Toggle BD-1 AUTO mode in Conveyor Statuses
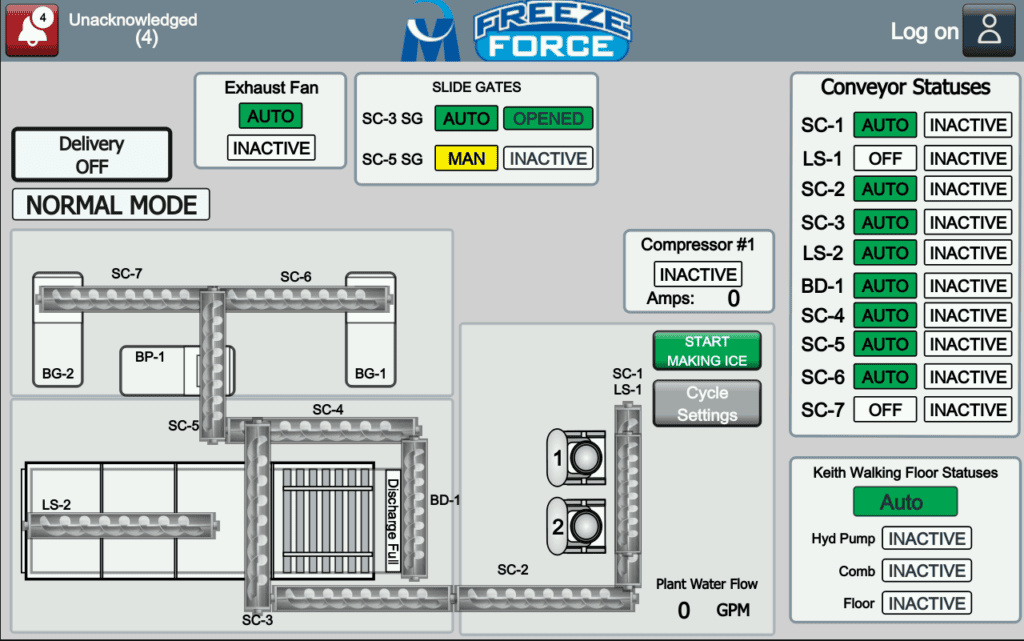1024x641 pixels. (x=885, y=286)
